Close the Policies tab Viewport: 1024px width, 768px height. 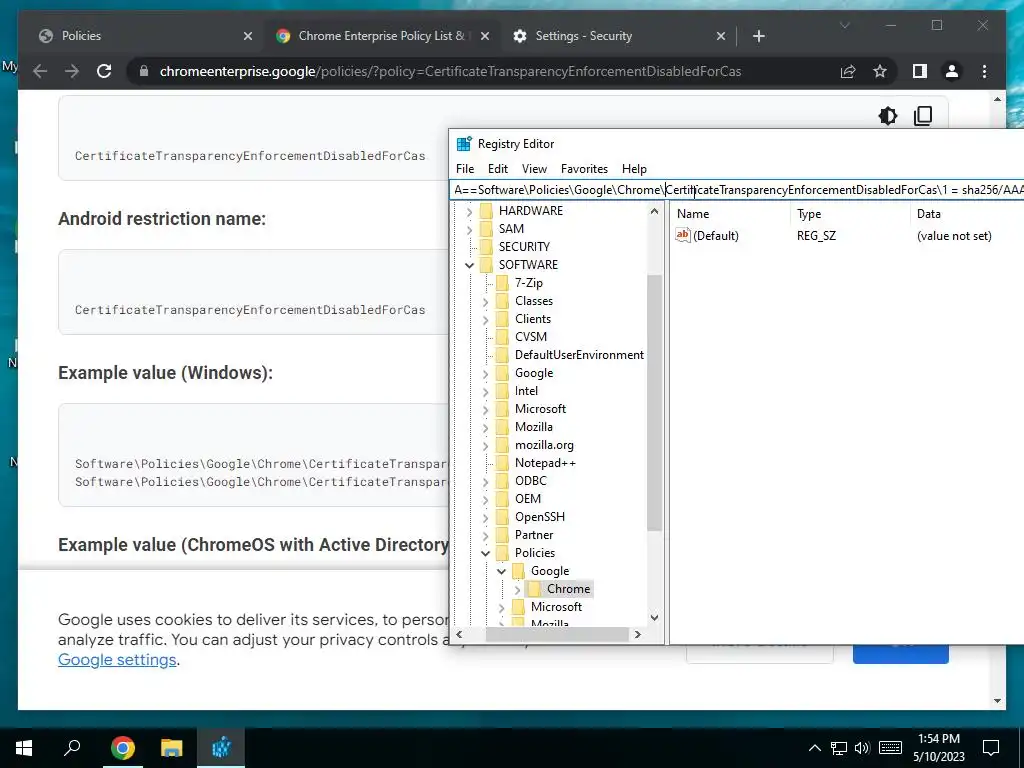point(248,36)
